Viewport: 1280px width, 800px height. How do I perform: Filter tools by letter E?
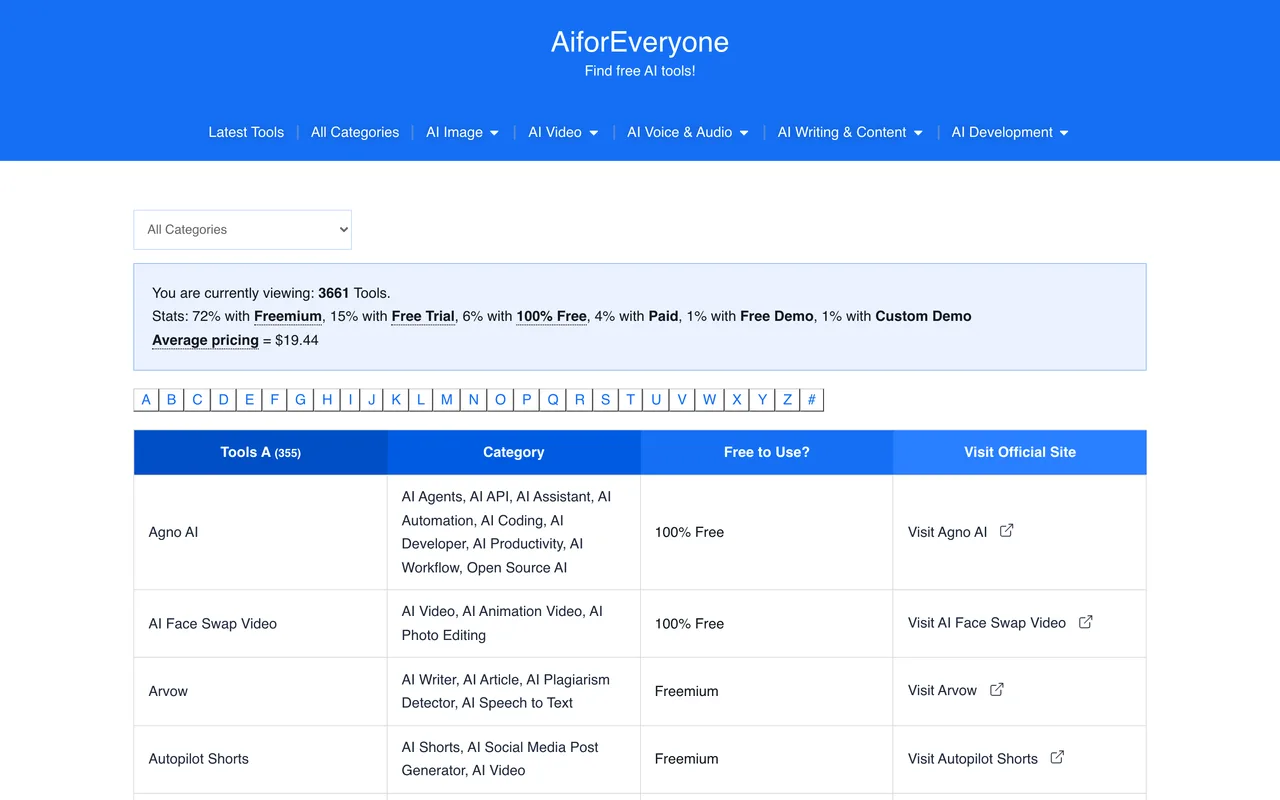(249, 400)
